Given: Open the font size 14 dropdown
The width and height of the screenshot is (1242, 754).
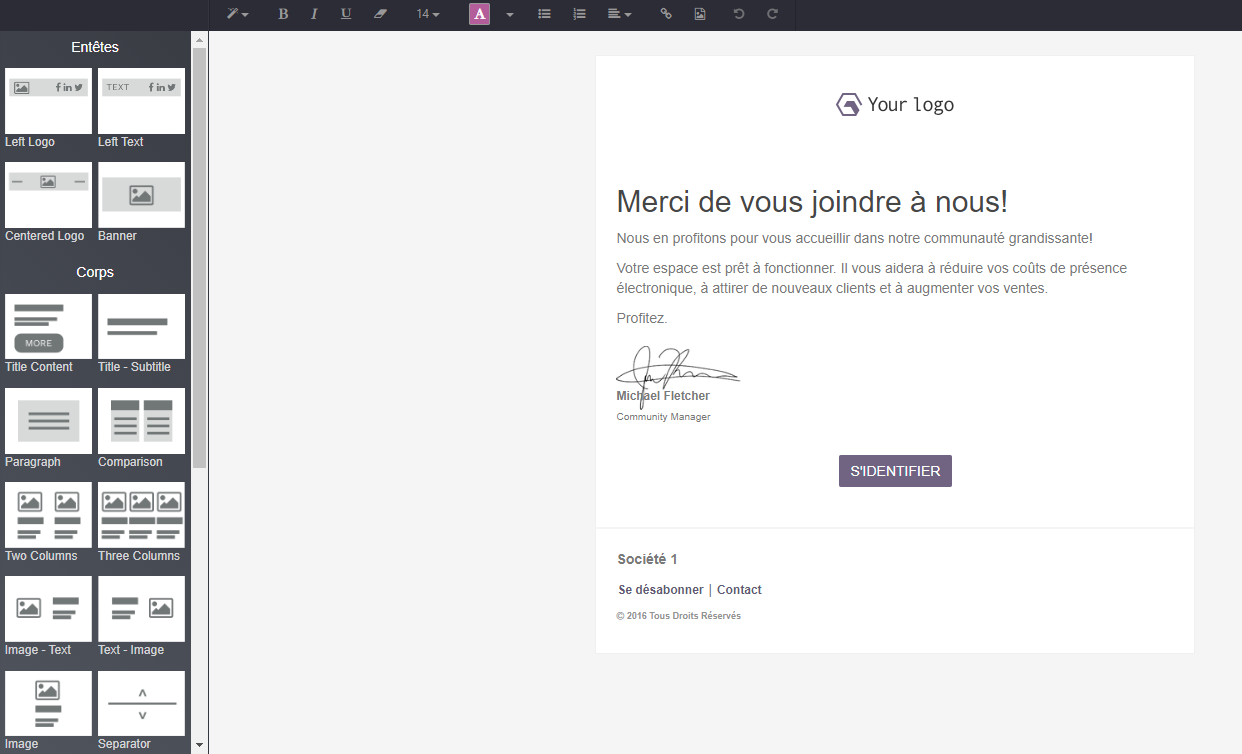Looking at the screenshot, I should (428, 14).
